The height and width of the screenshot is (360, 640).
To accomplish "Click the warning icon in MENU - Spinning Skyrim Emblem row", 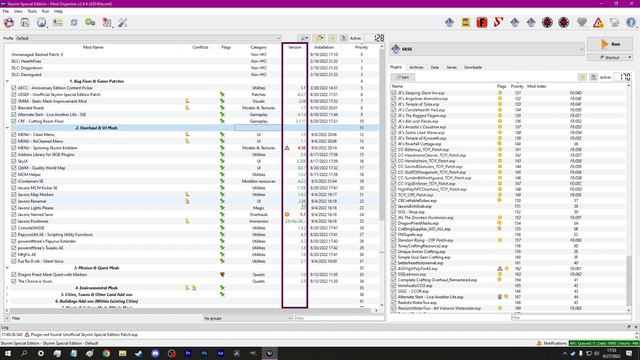I will click(x=287, y=148).
